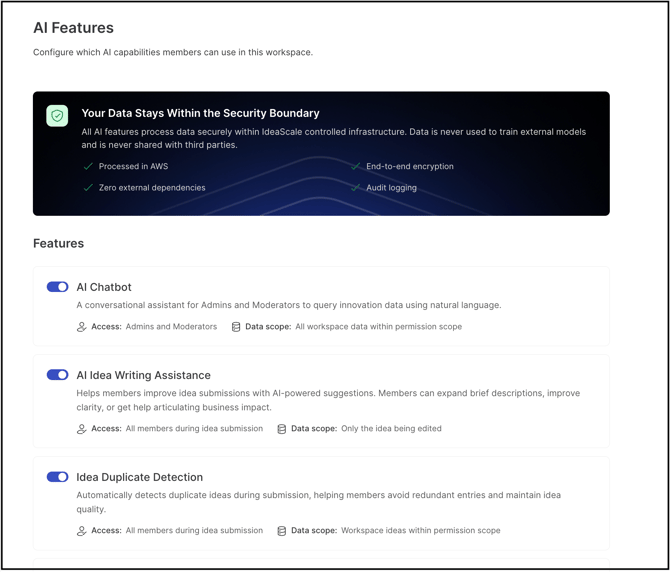670x572 pixels.
Task: Click the Access person icon under AI Chatbot
Action: [x=81, y=327]
